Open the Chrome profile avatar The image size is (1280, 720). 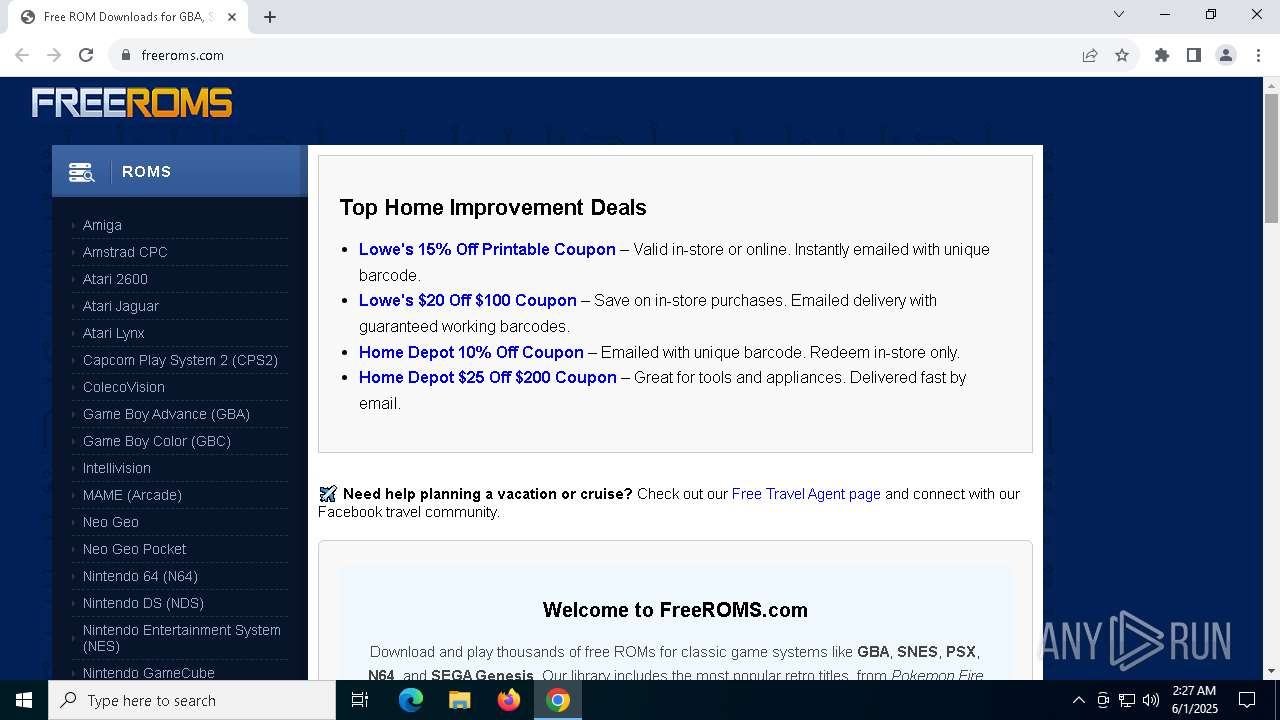pyautogui.click(x=1226, y=55)
